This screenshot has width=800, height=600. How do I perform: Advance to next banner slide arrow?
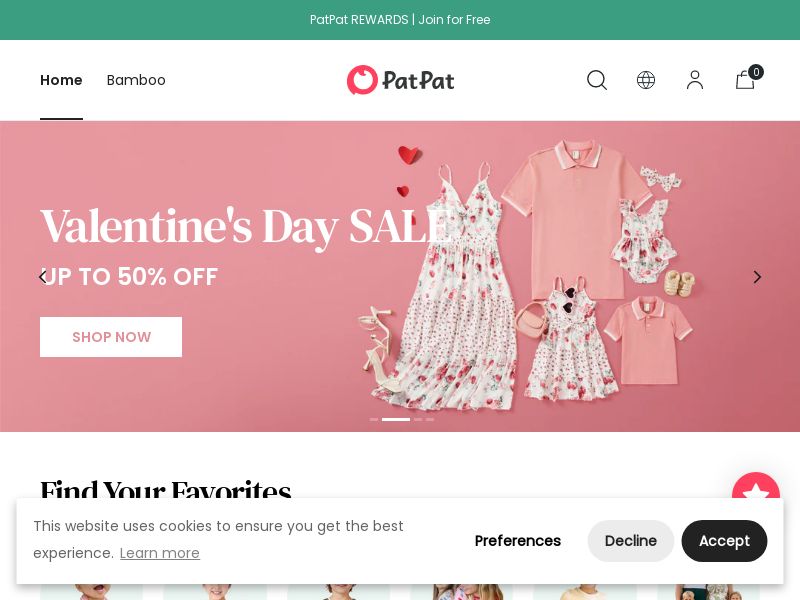point(757,277)
